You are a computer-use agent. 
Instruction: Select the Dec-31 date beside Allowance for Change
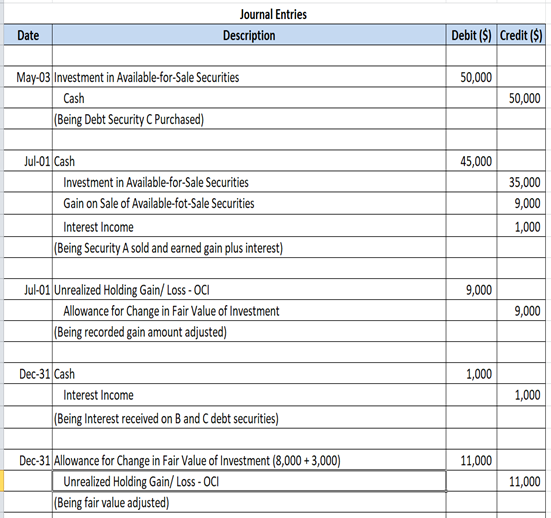[x=28, y=460]
